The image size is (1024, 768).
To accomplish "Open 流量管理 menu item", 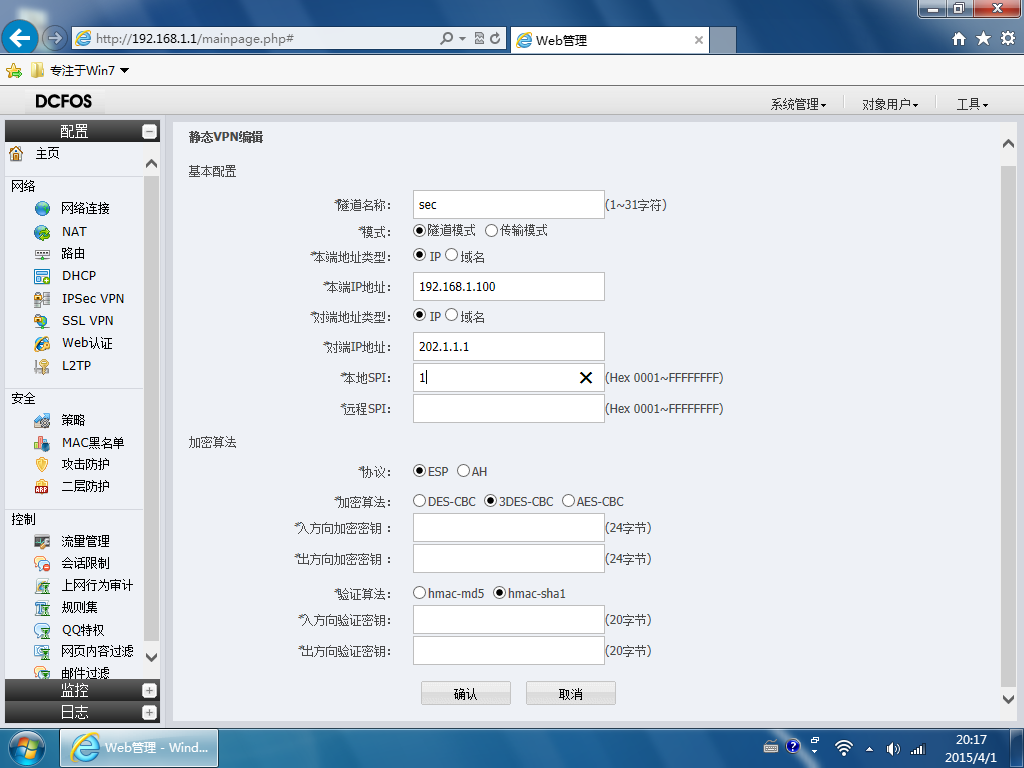I will coord(86,541).
